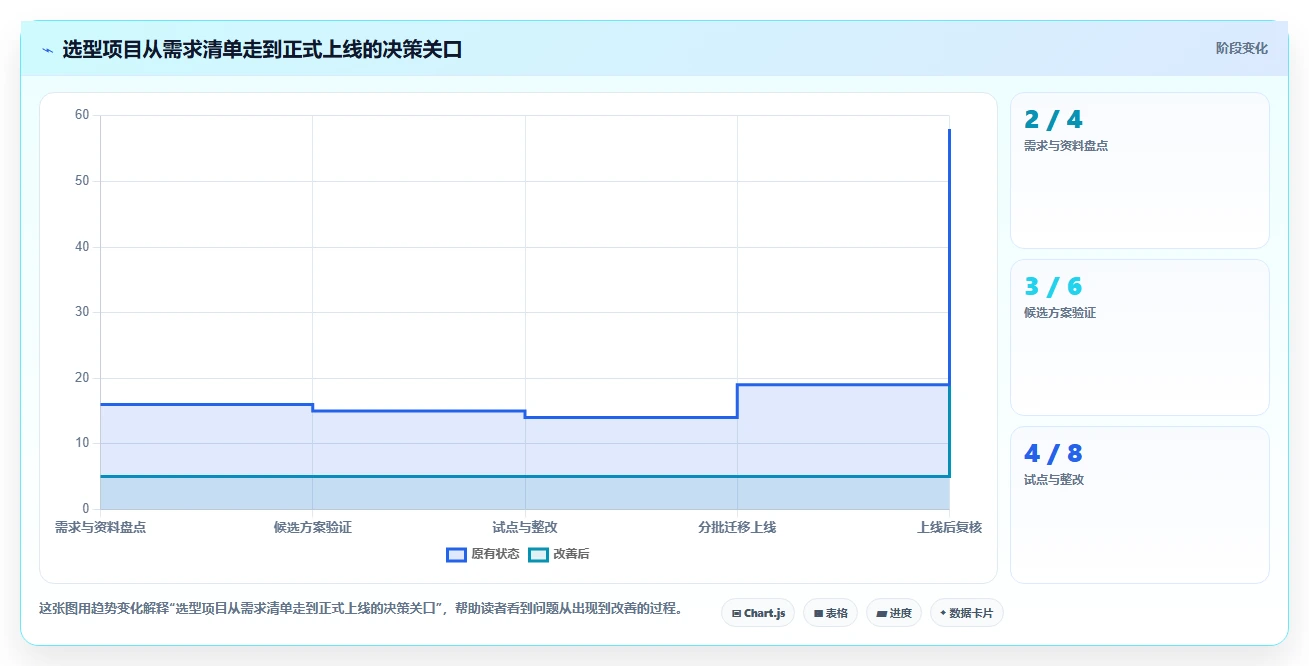The height and width of the screenshot is (666, 1309).
Task: Click the icon in 进度 tag
Action: coord(881,613)
